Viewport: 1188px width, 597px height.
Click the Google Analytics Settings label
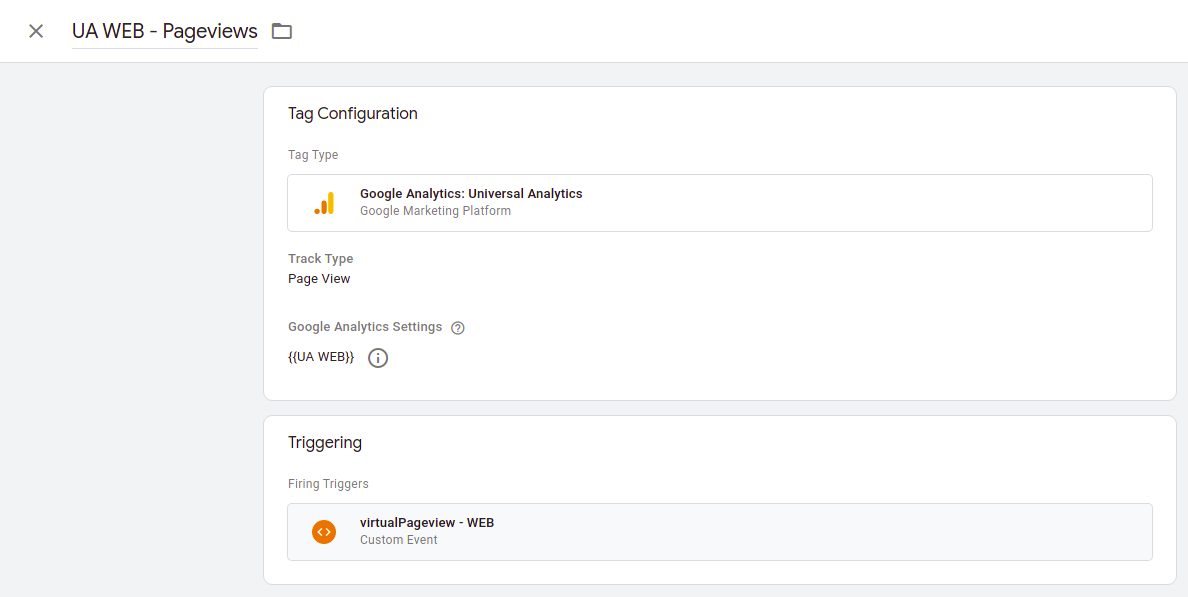pos(364,327)
